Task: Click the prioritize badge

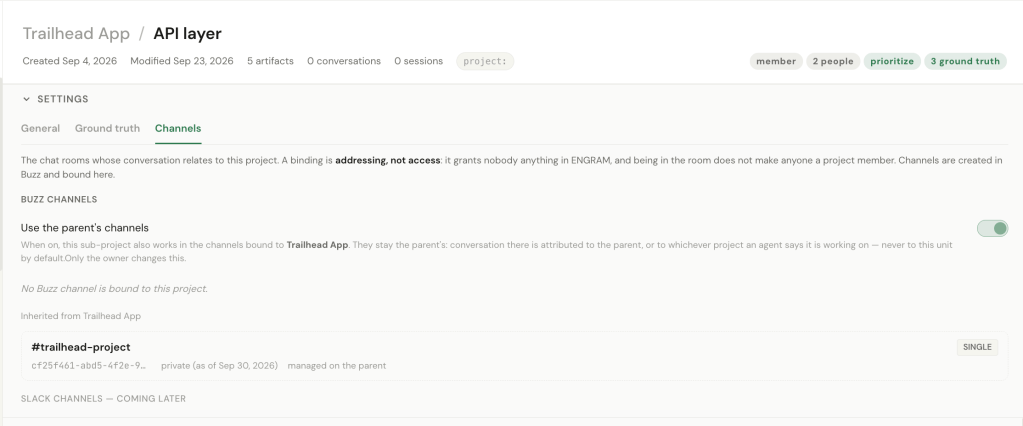Action: [892, 61]
